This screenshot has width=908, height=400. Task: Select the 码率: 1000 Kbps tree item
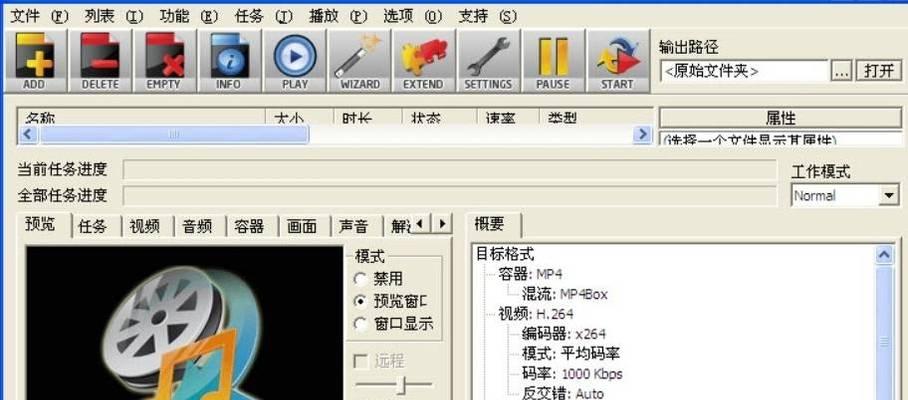coord(572,374)
